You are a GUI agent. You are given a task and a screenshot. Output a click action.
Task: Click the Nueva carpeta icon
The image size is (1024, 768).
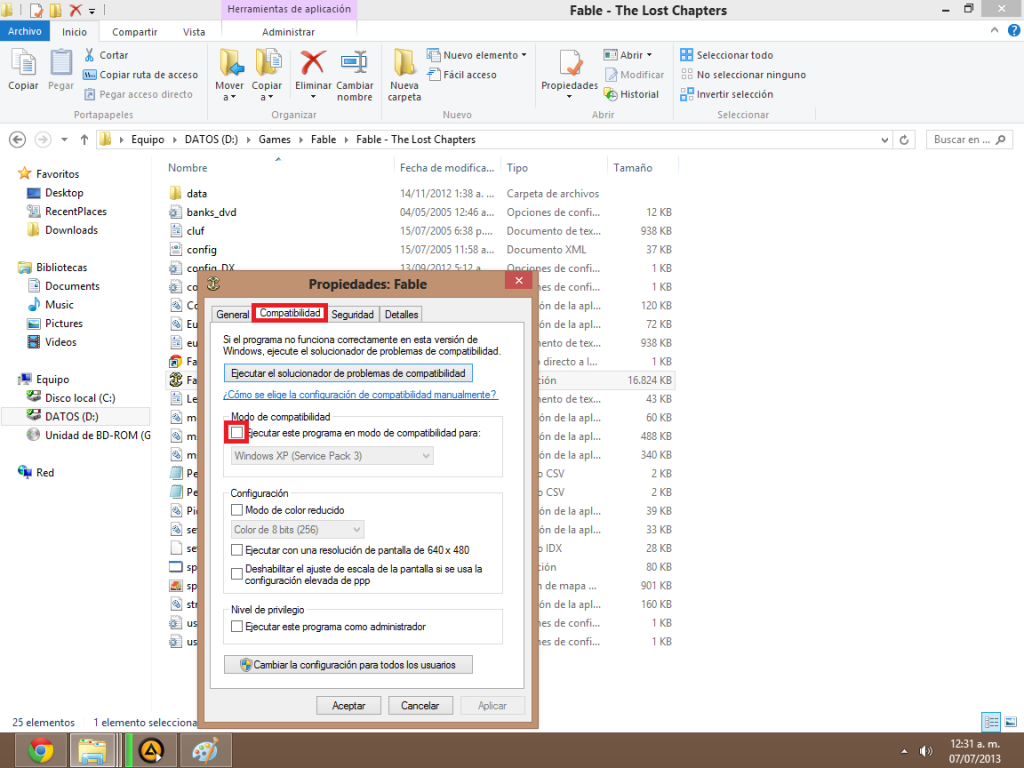[404, 63]
